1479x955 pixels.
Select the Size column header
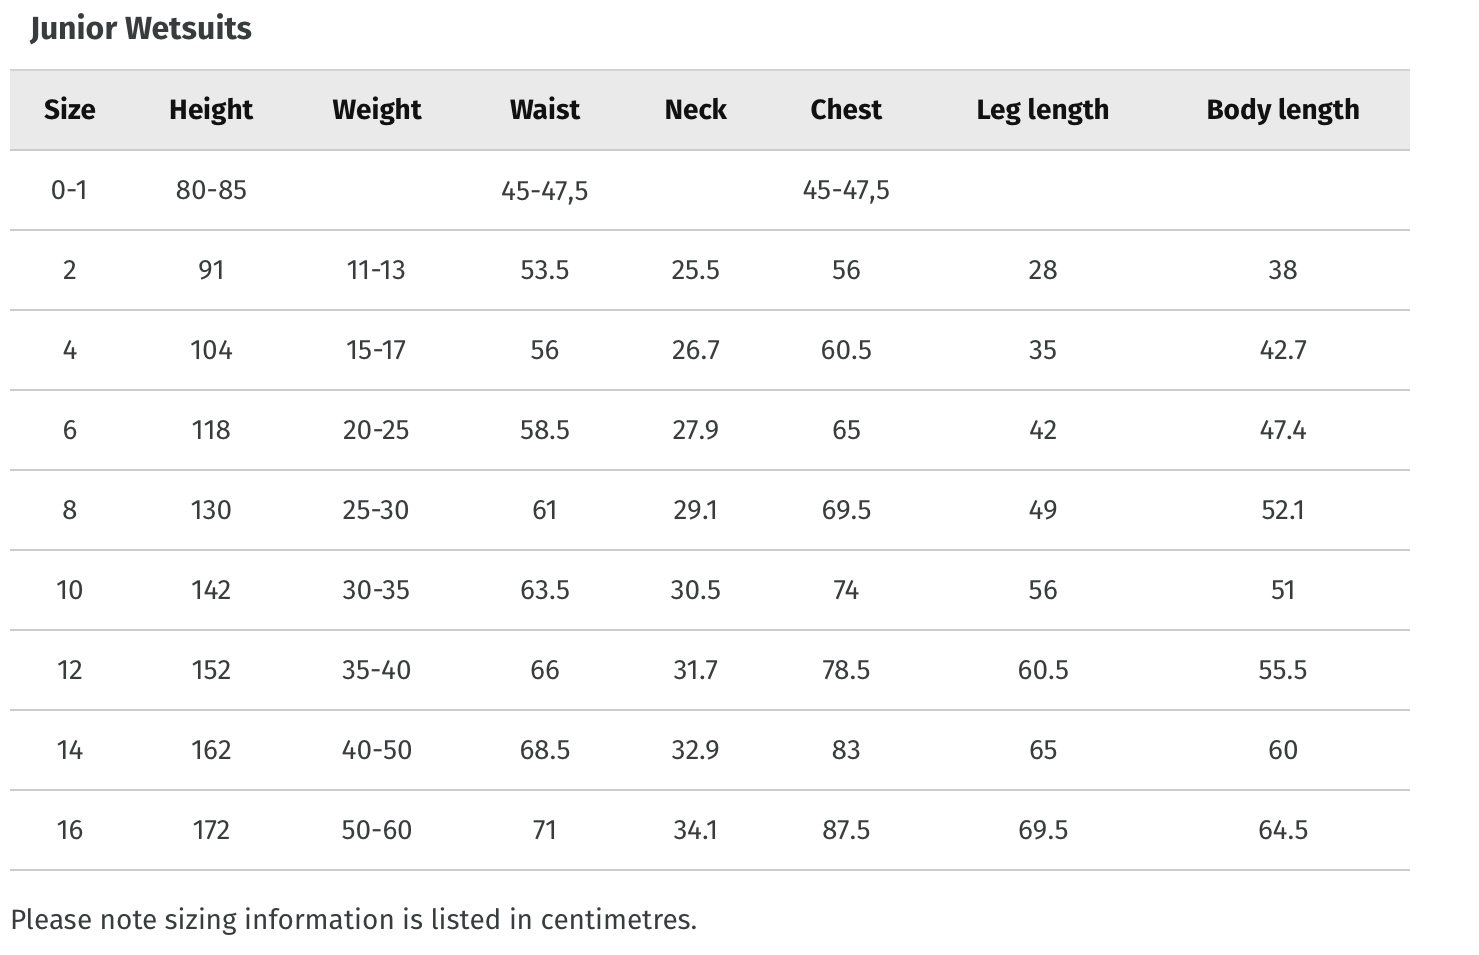click(69, 109)
